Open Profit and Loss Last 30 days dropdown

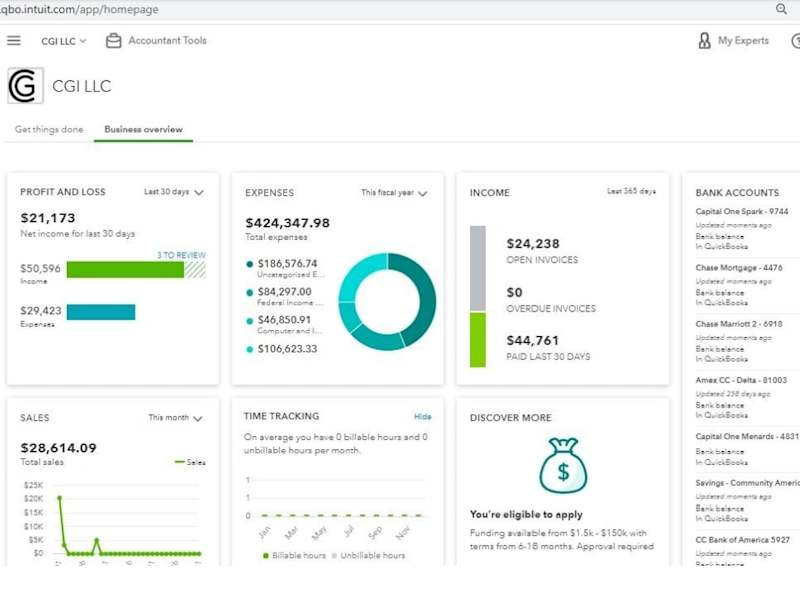point(174,192)
